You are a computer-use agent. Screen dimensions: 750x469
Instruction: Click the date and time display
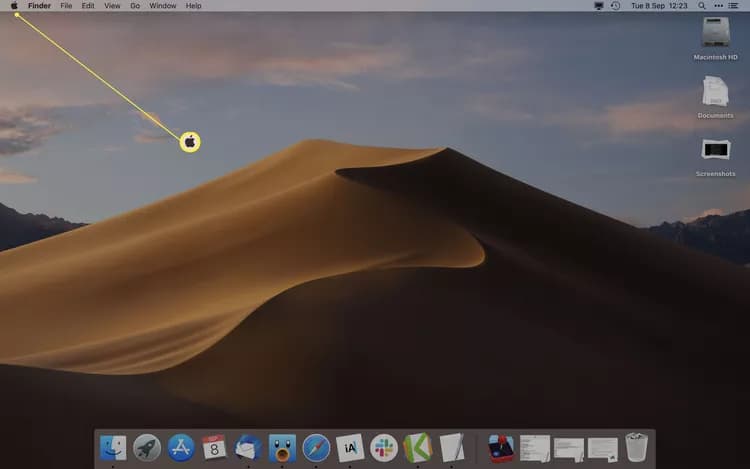[x=659, y=6]
